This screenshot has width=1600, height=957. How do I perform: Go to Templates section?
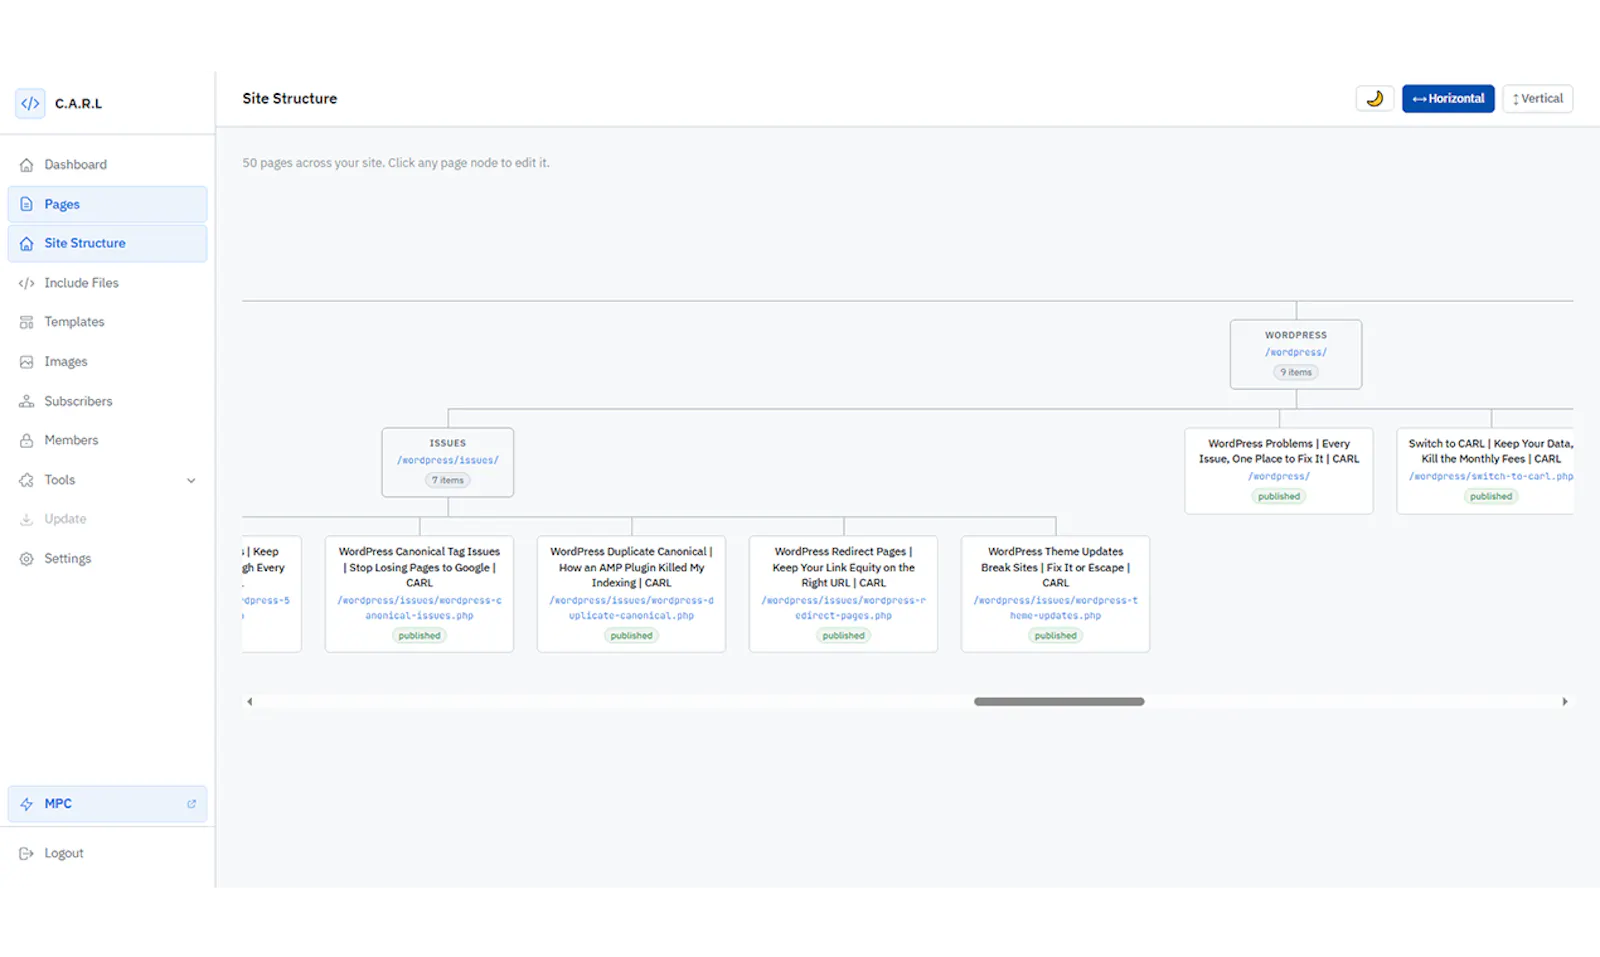pyautogui.click(x=107, y=322)
